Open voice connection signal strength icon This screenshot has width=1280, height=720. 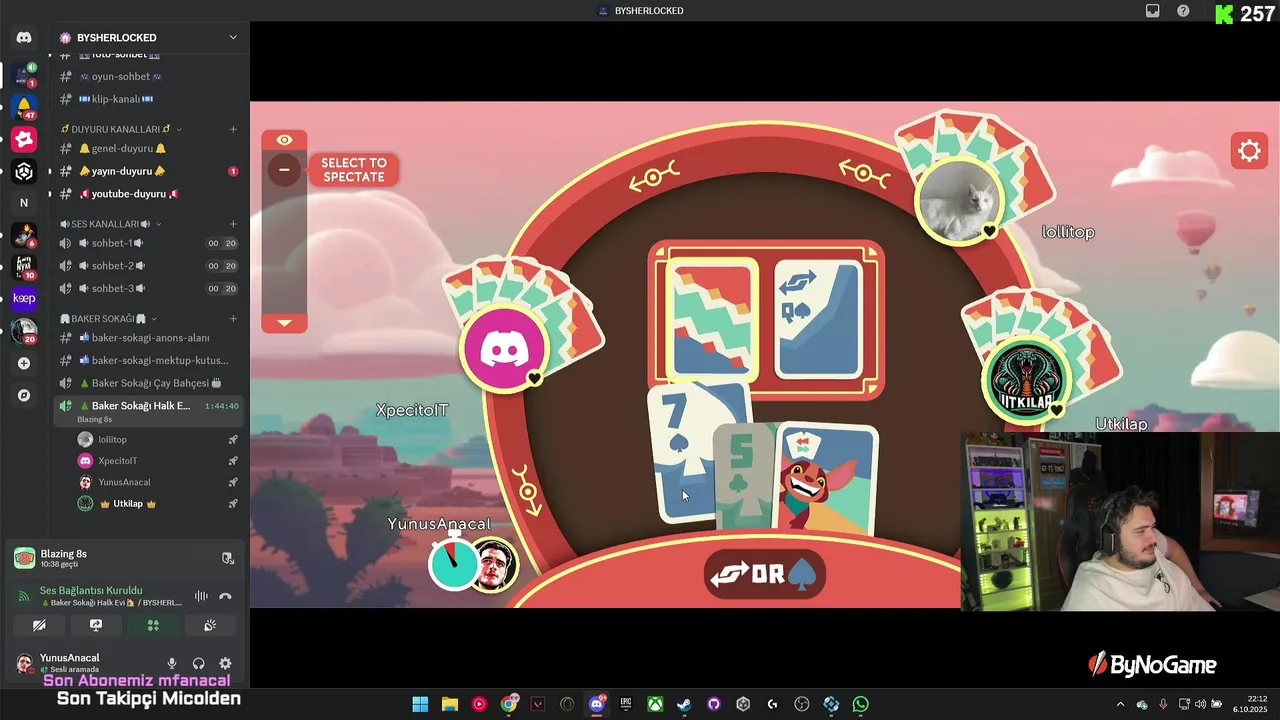click(x=23, y=596)
